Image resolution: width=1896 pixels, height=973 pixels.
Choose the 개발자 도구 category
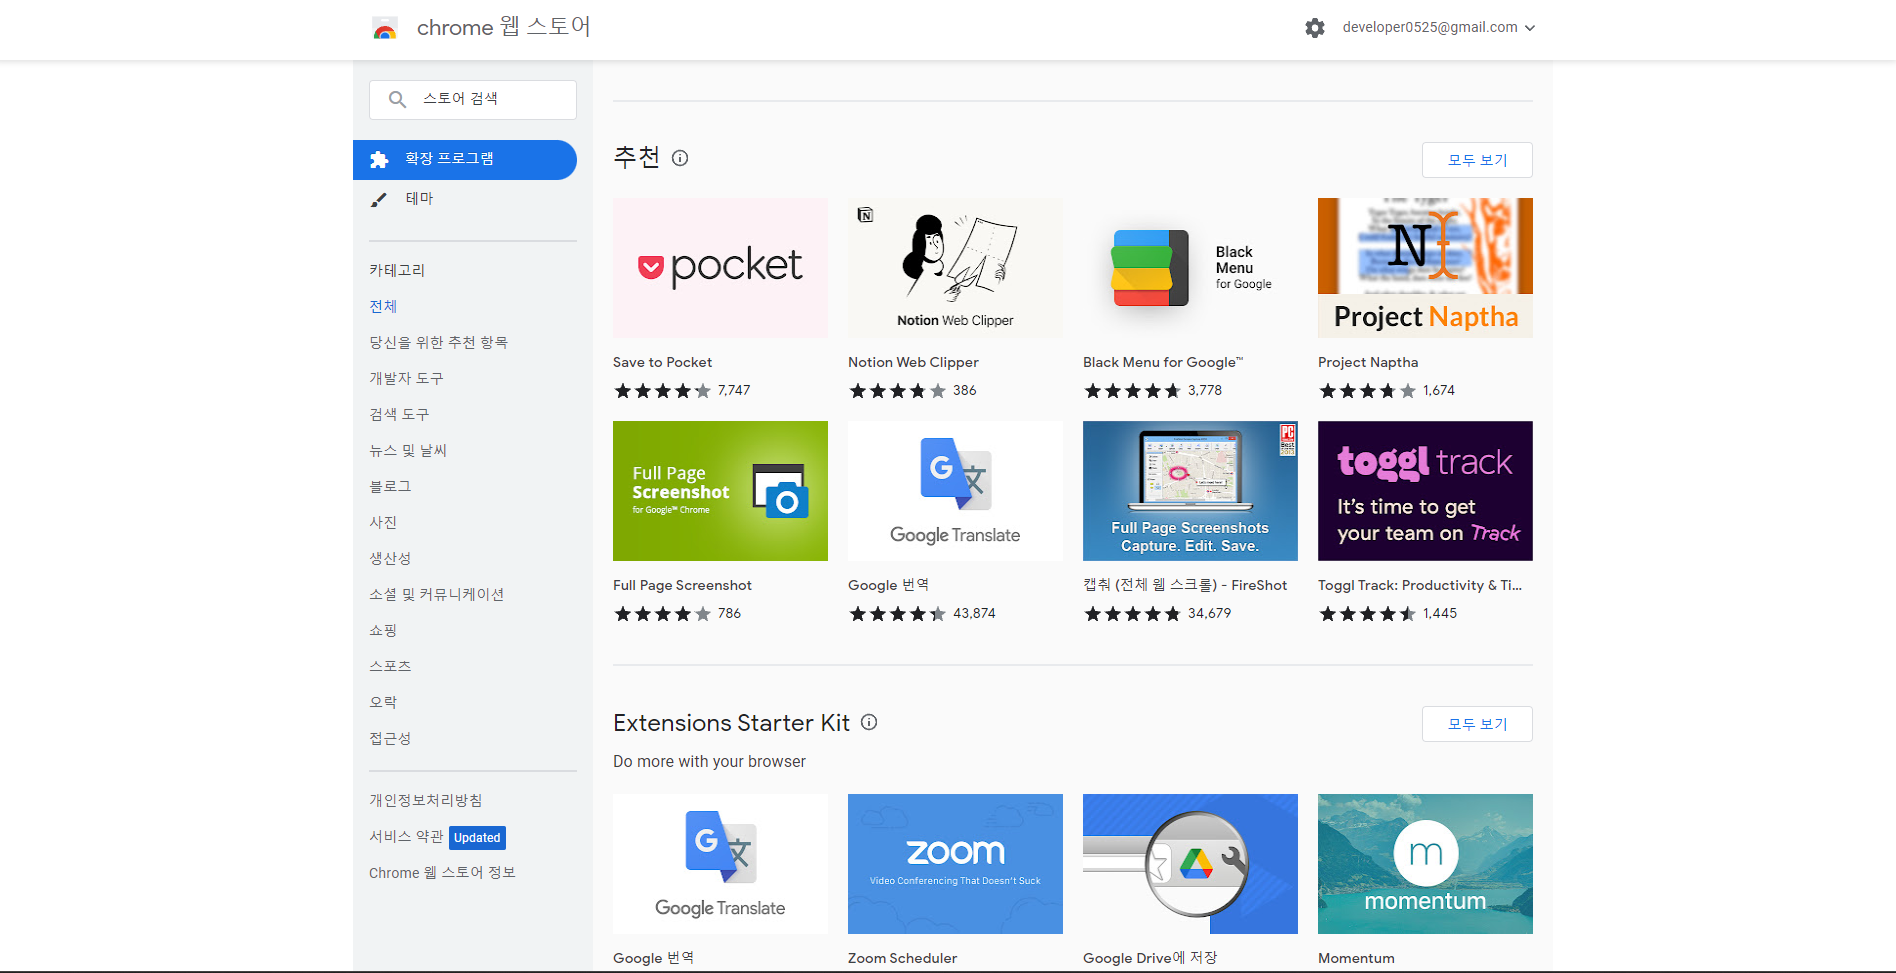[406, 378]
